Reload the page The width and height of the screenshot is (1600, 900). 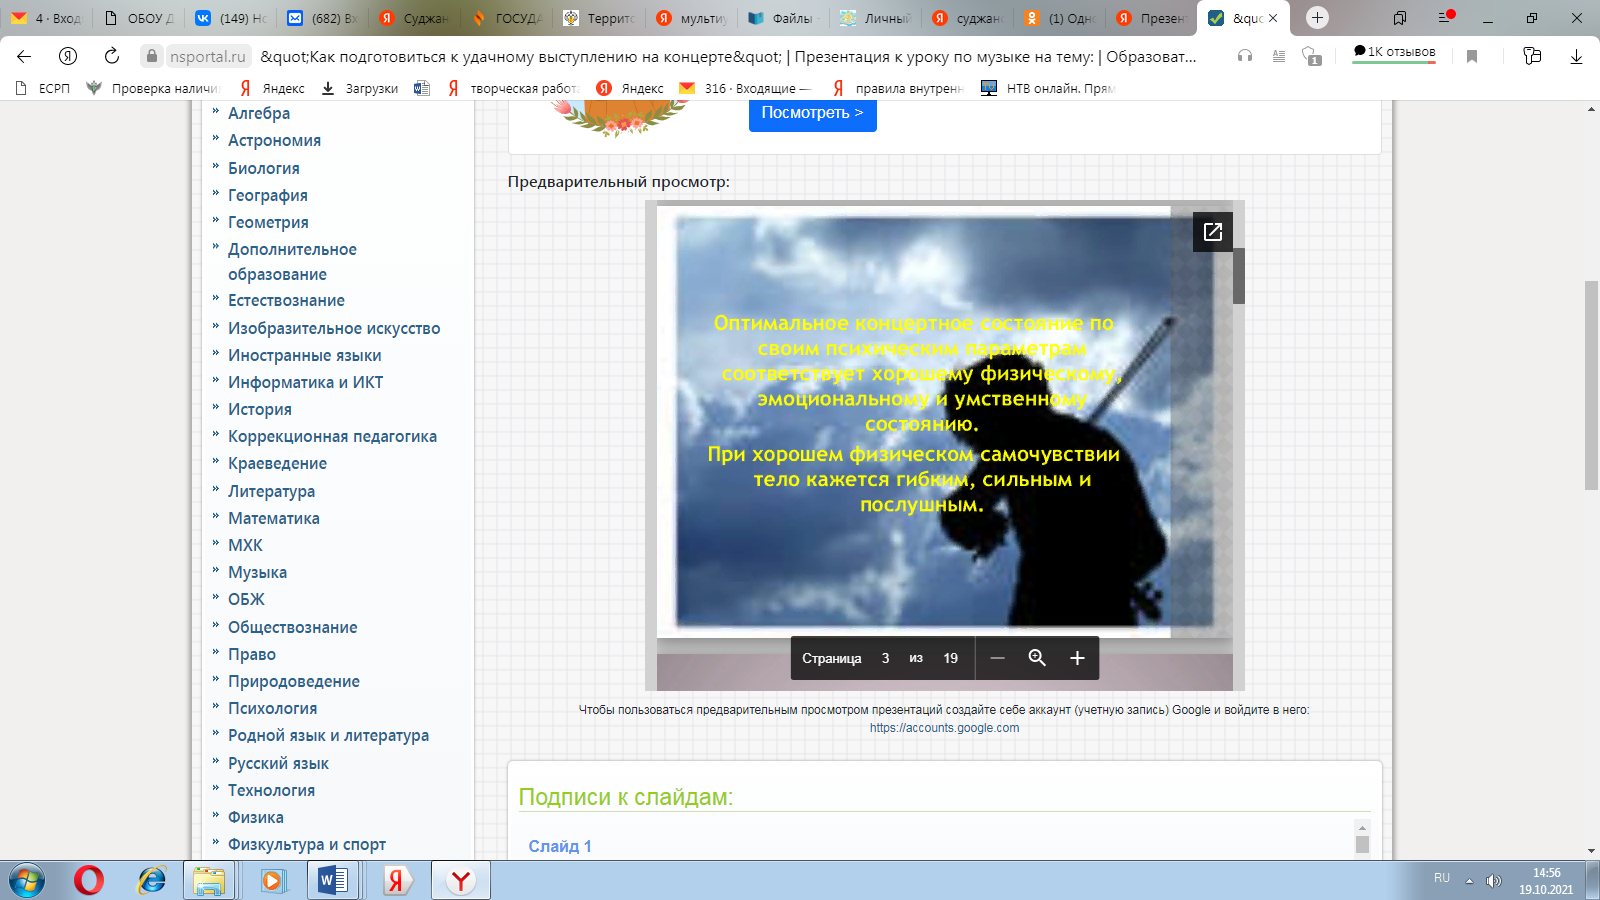point(112,56)
